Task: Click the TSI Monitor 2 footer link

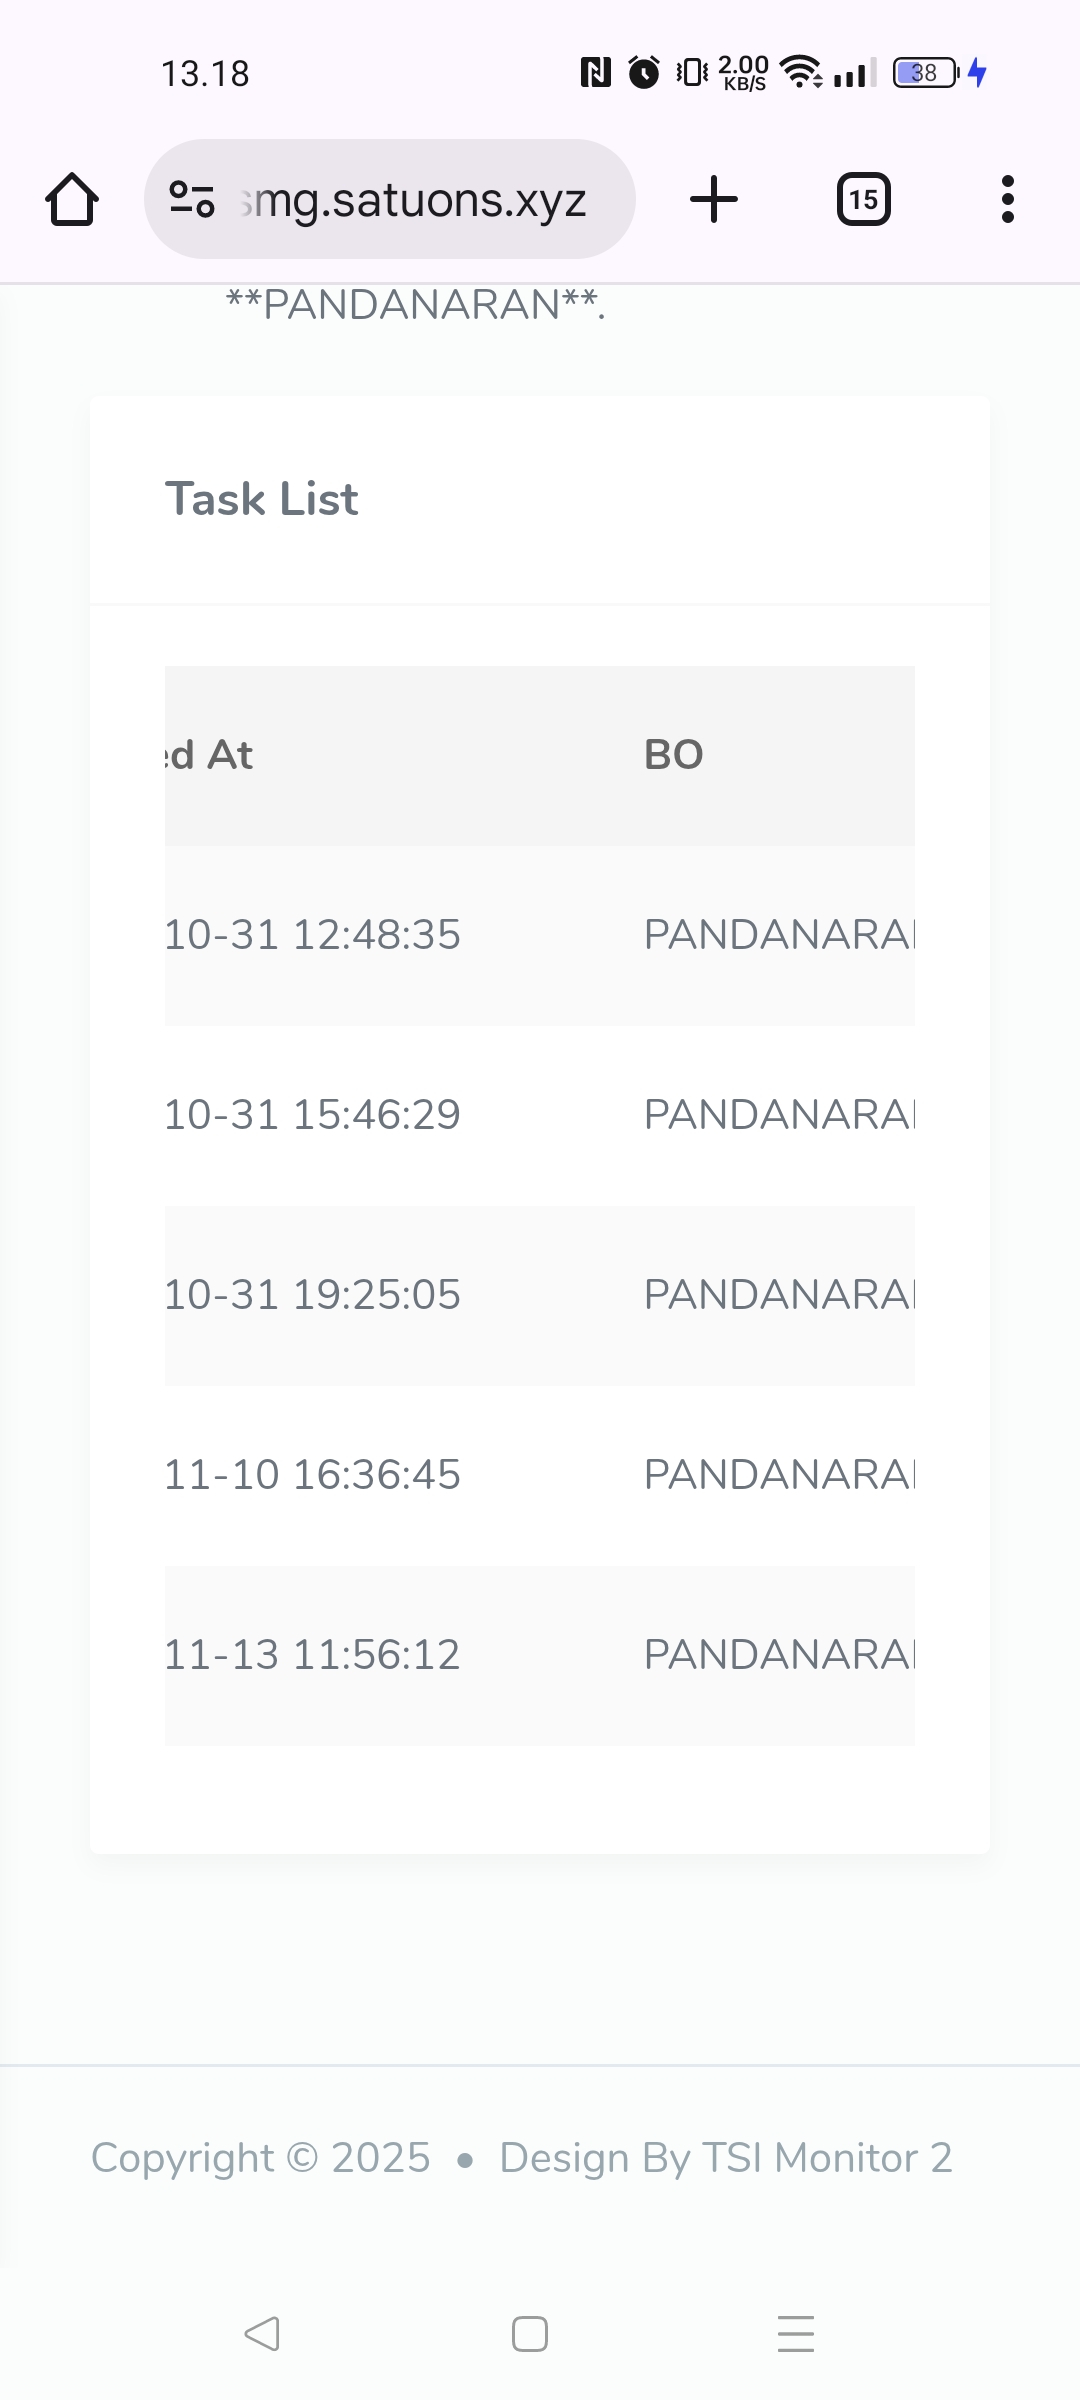Action: pyautogui.click(x=826, y=2158)
